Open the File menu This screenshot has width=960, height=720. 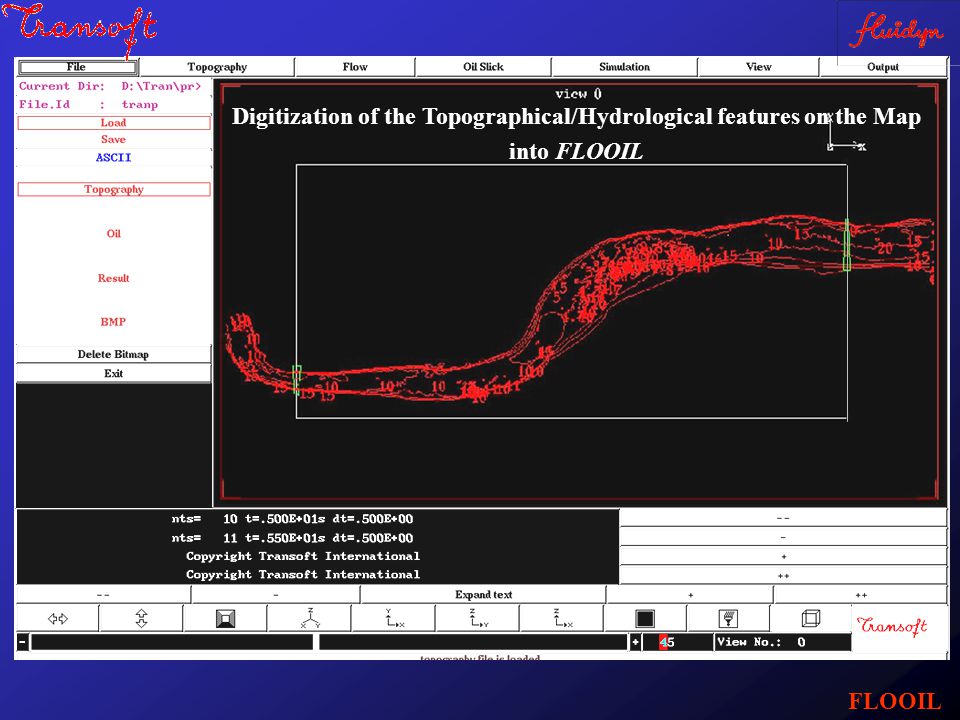click(77, 66)
